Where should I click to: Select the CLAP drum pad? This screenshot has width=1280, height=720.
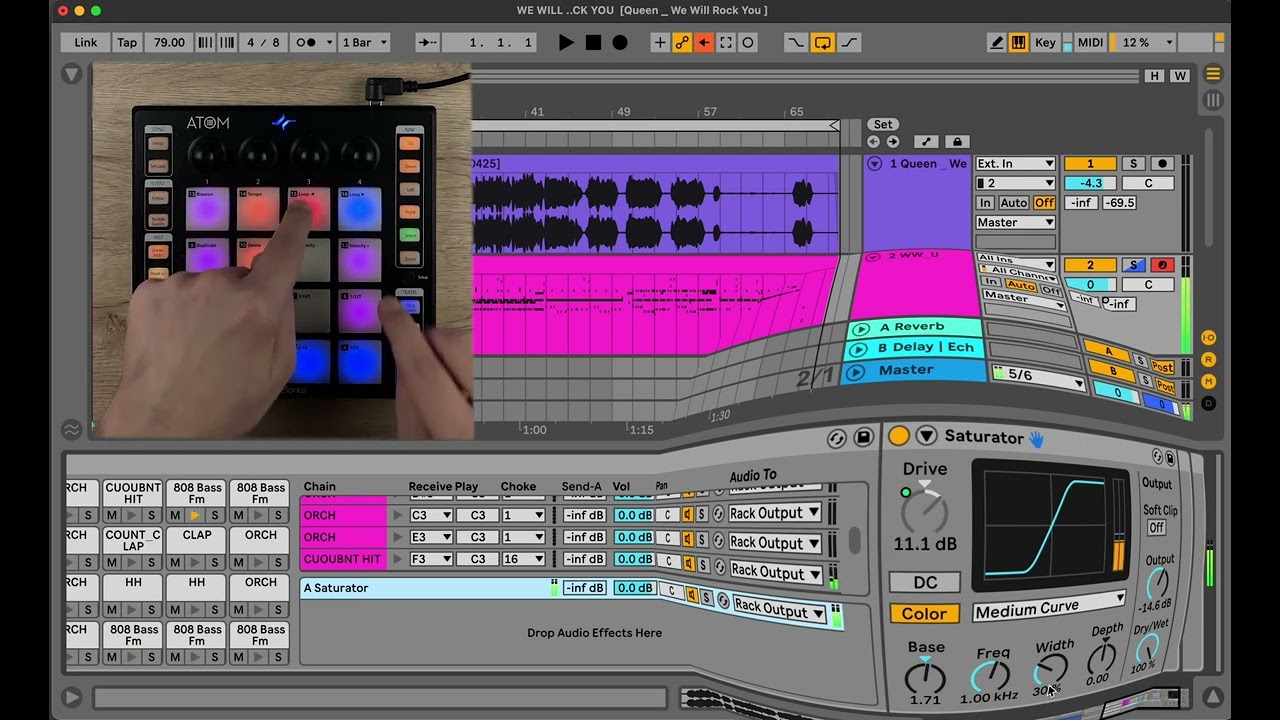tap(197, 541)
